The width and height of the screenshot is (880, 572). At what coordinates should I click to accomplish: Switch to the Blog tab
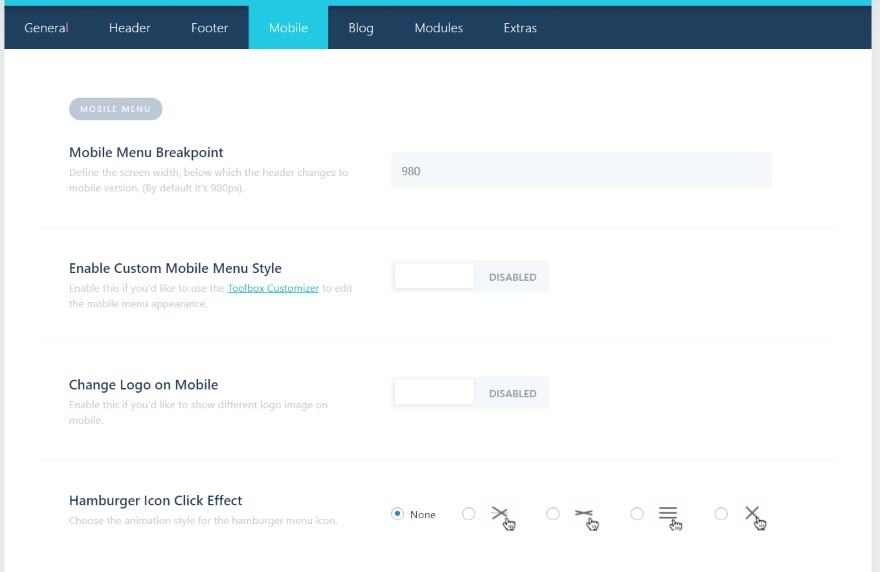pyautogui.click(x=361, y=28)
